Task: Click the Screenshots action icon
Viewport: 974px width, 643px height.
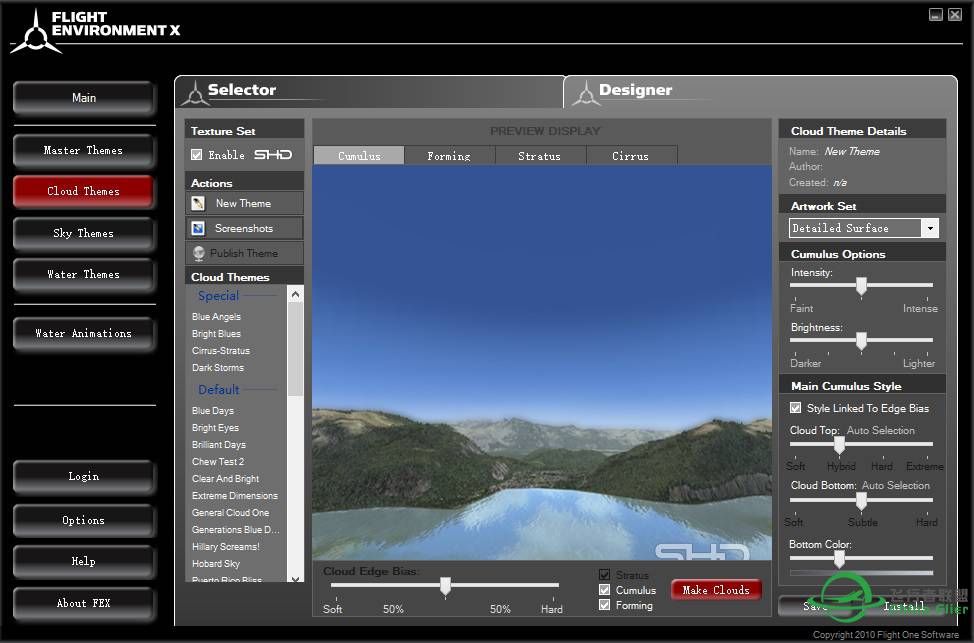Action: tap(199, 228)
